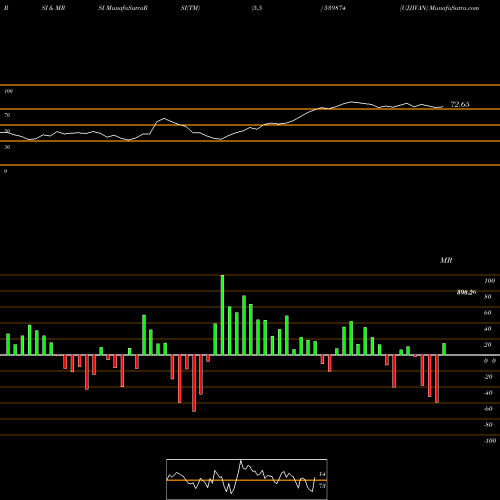Click the 70 label on the RSI axis

7,115
